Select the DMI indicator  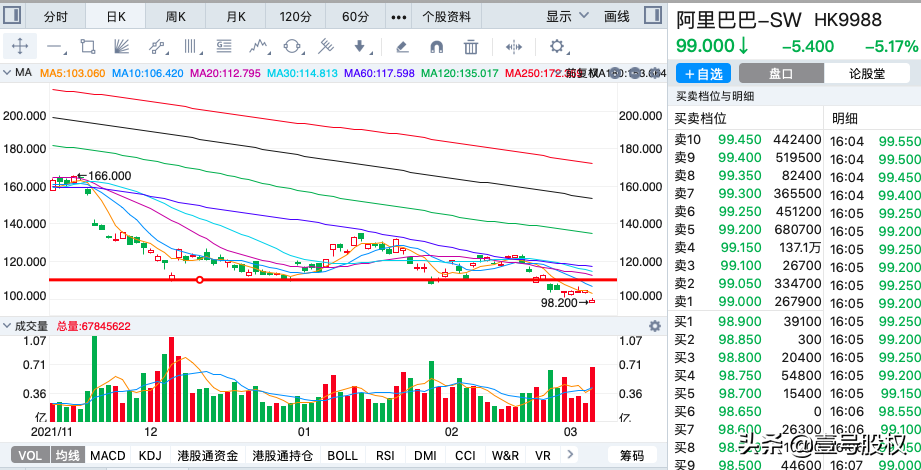[x=425, y=455]
